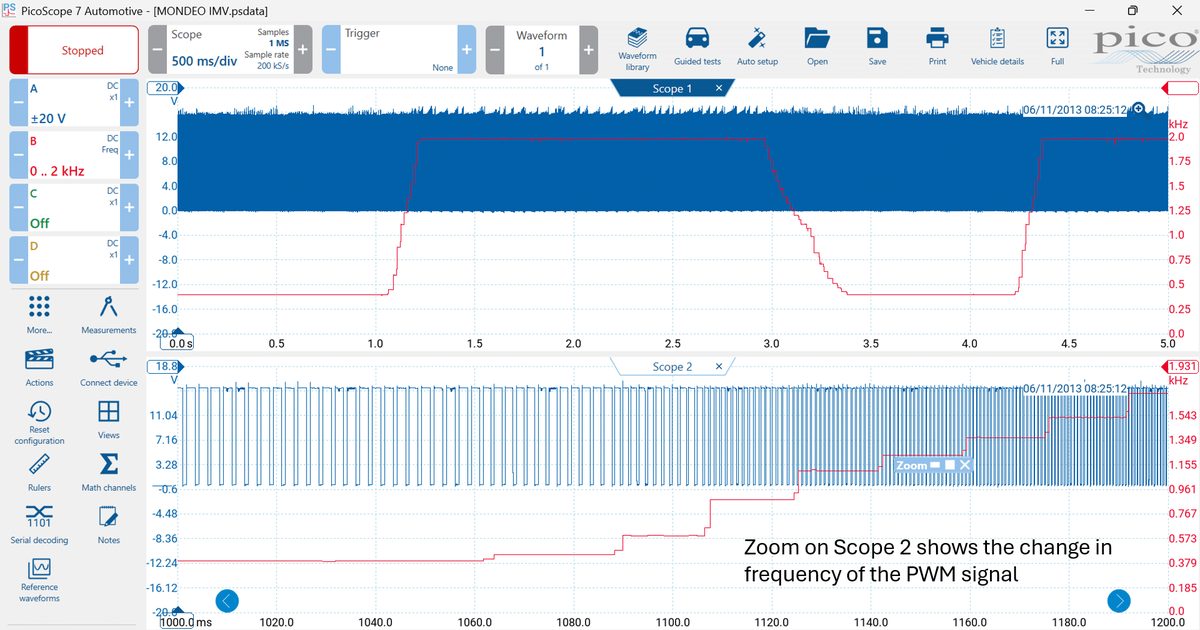1200x630 pixels.
Task: Open Math channels
Action: (109, 472)
